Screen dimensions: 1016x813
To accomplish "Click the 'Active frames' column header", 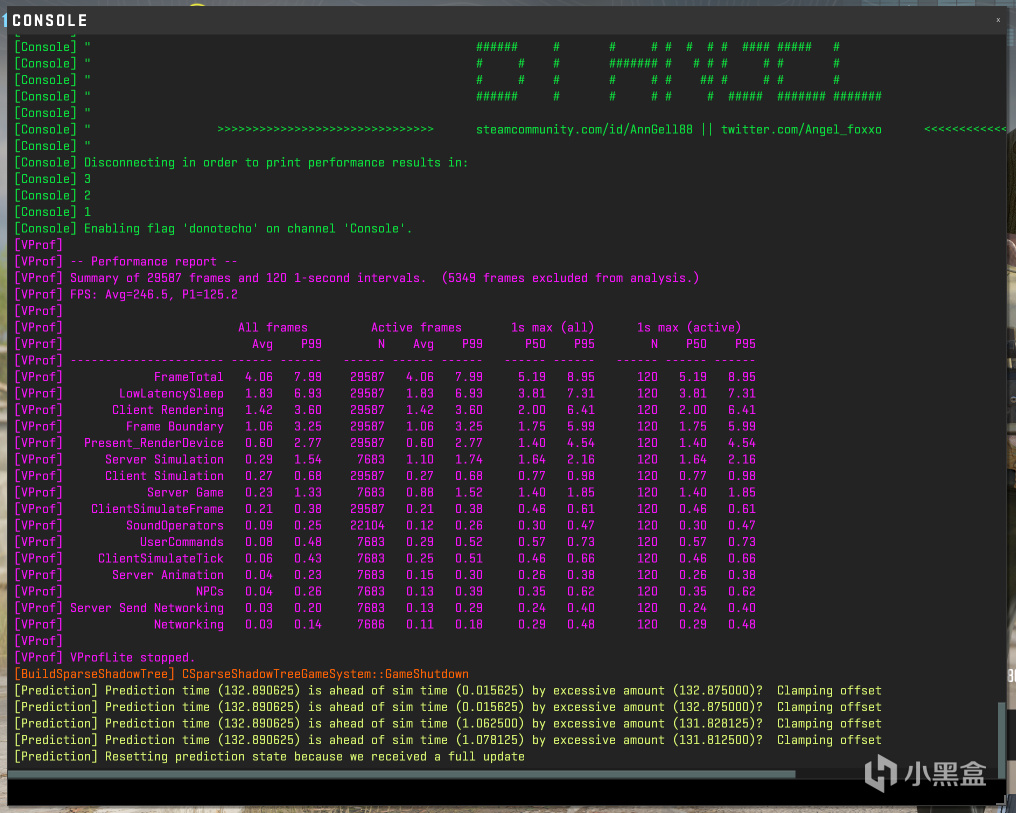I will pyautogui.click(x=417, y=328).
